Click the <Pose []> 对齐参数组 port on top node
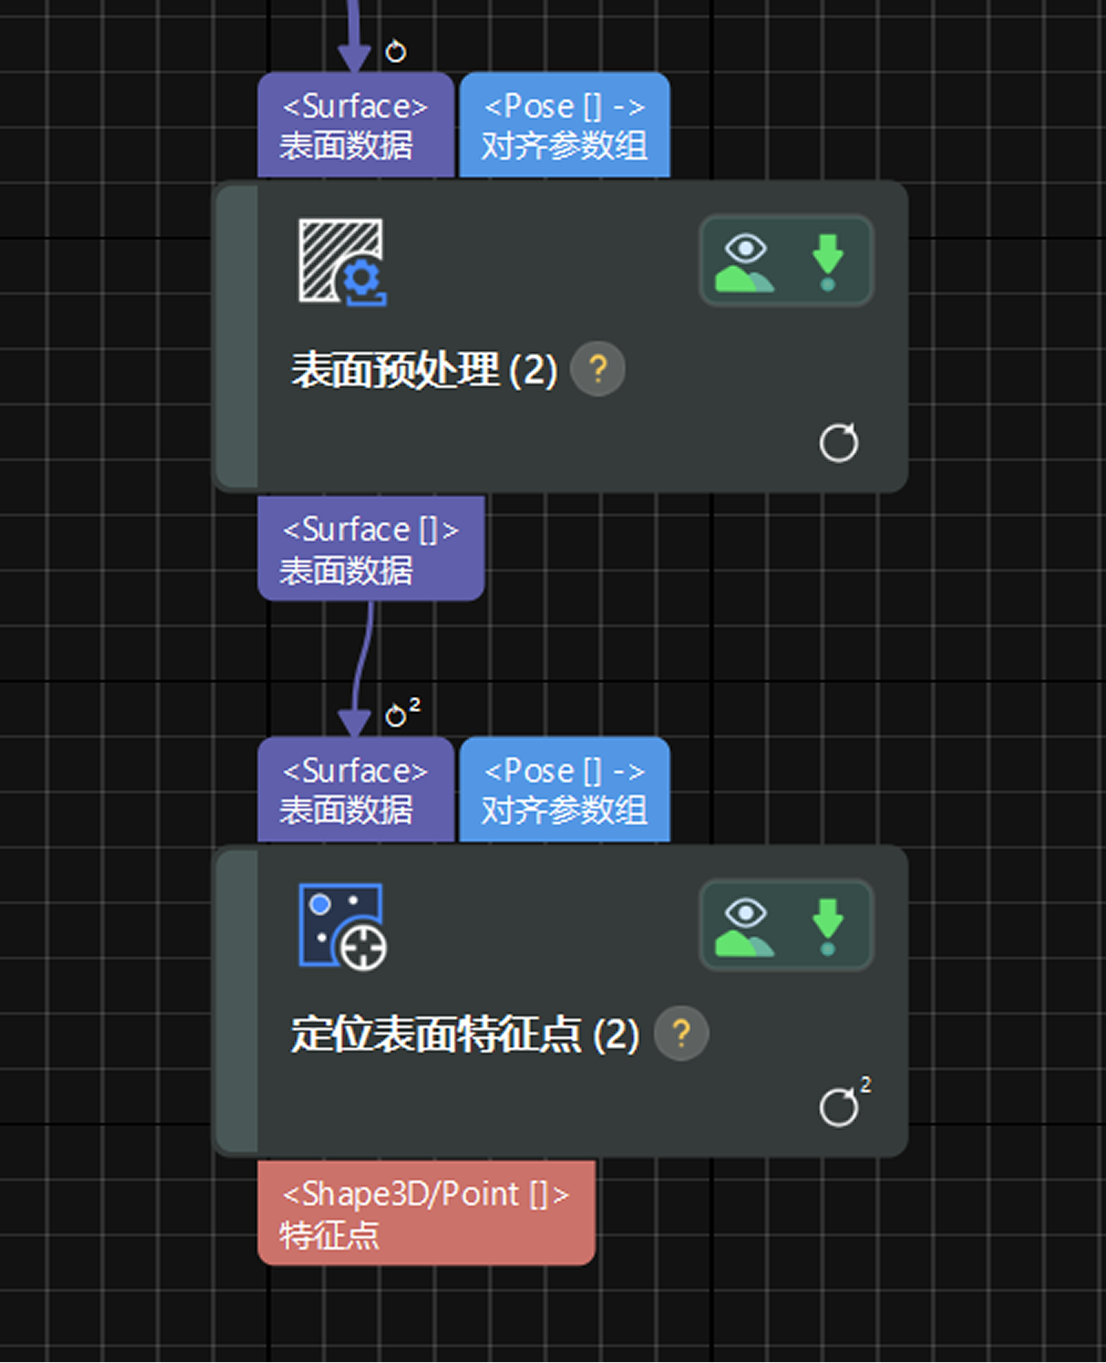Viewport: 1106px width, 1363px height. (x=563, y=125)
